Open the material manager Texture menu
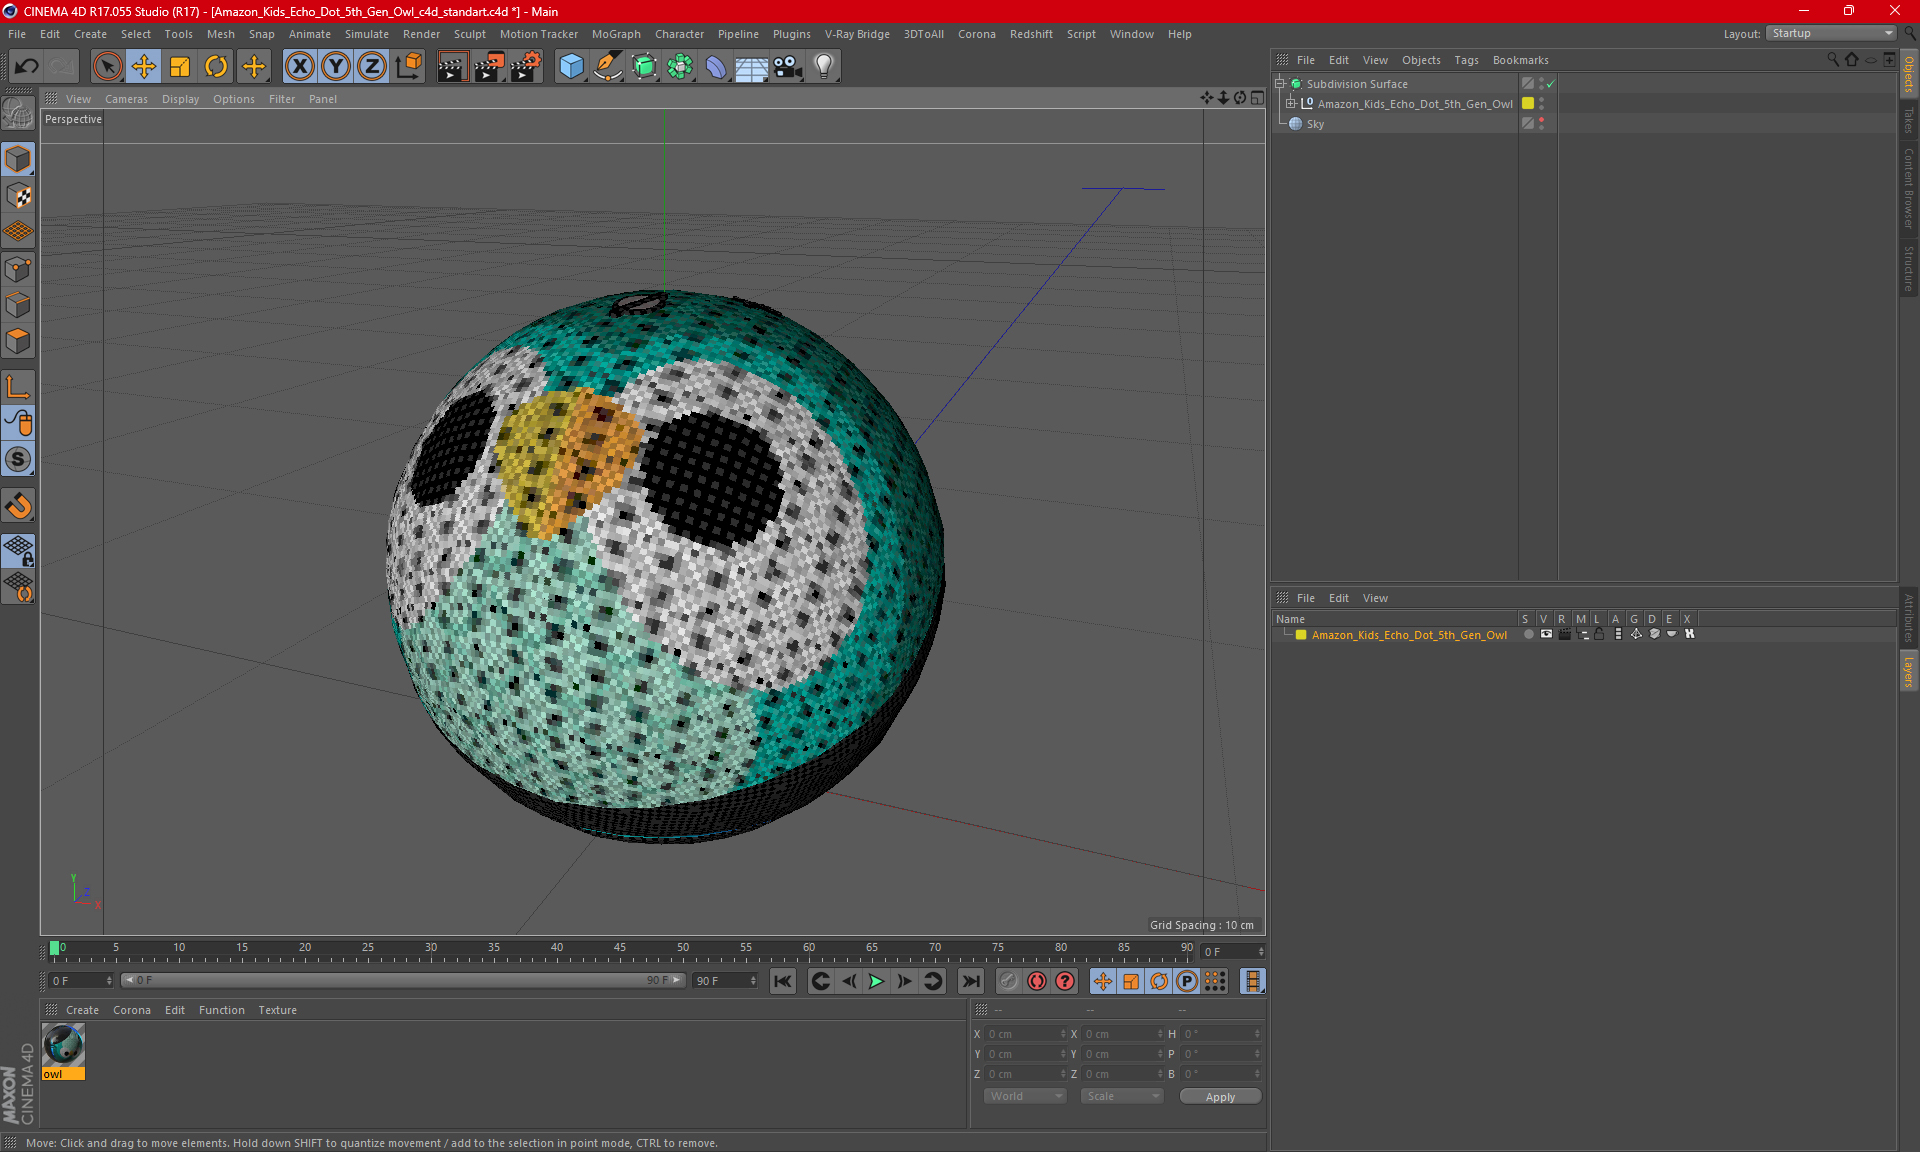1920x1152 pixels. click(x=277, y=1010)
